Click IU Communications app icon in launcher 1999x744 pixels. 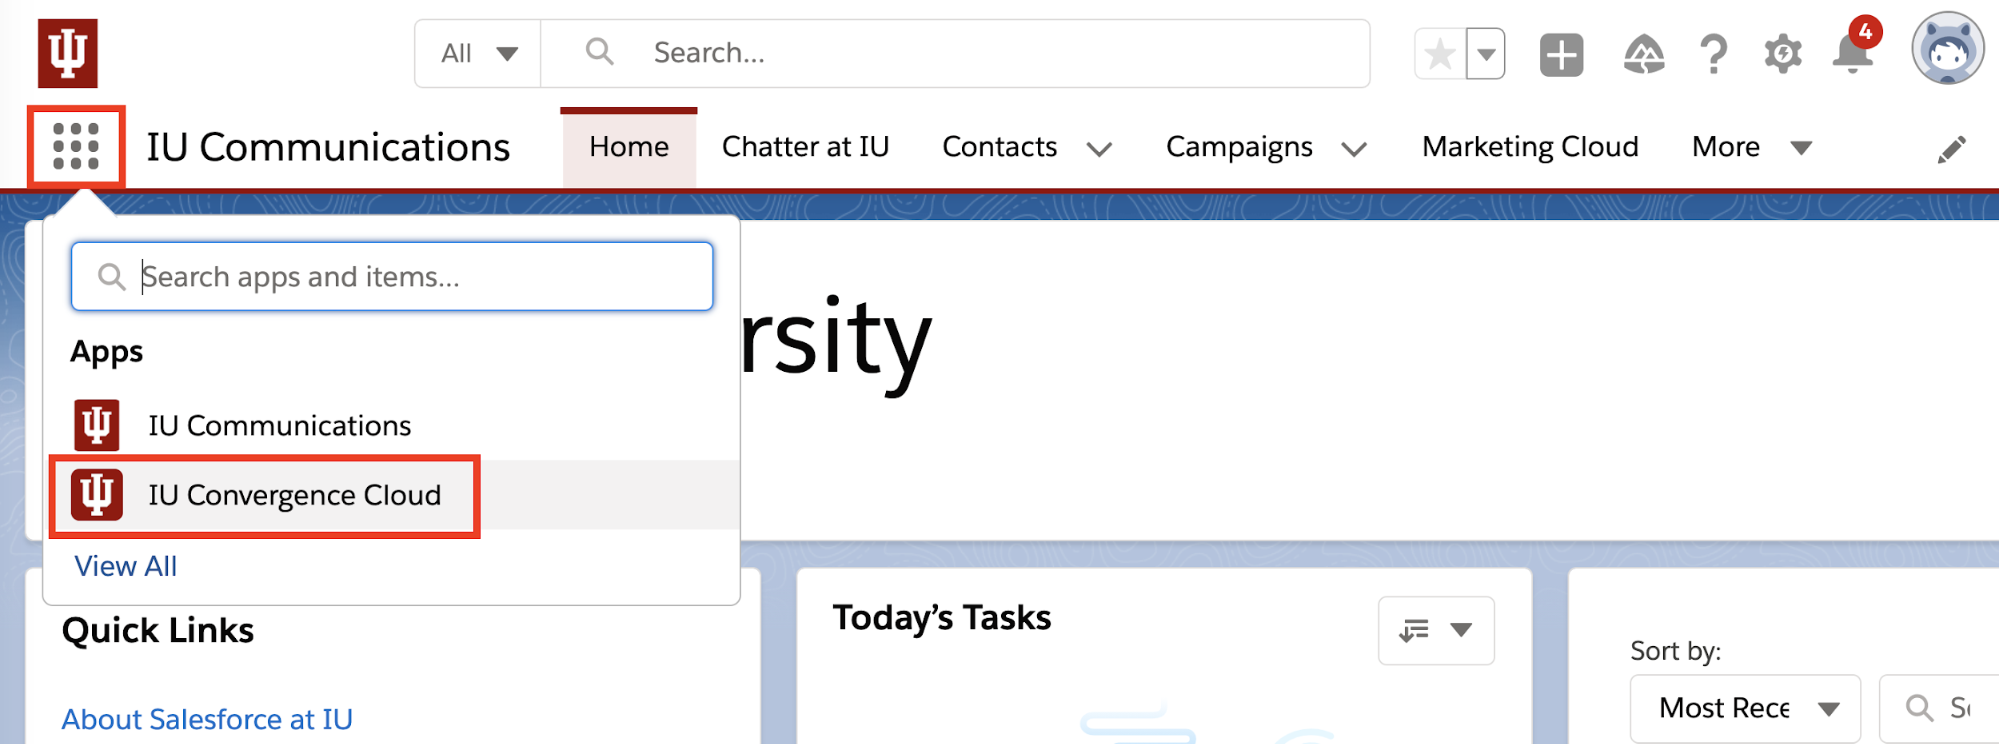coord(97,425)
